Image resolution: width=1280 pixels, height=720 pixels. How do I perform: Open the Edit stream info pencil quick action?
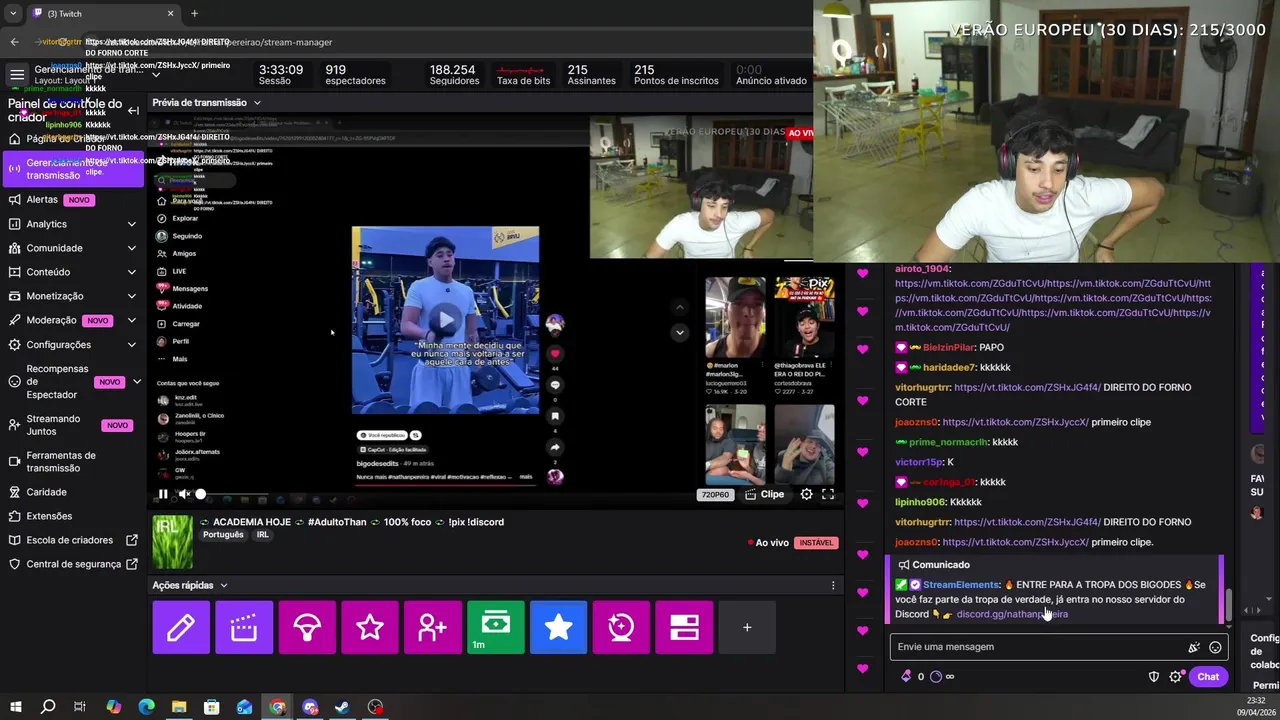coord(181,627)
